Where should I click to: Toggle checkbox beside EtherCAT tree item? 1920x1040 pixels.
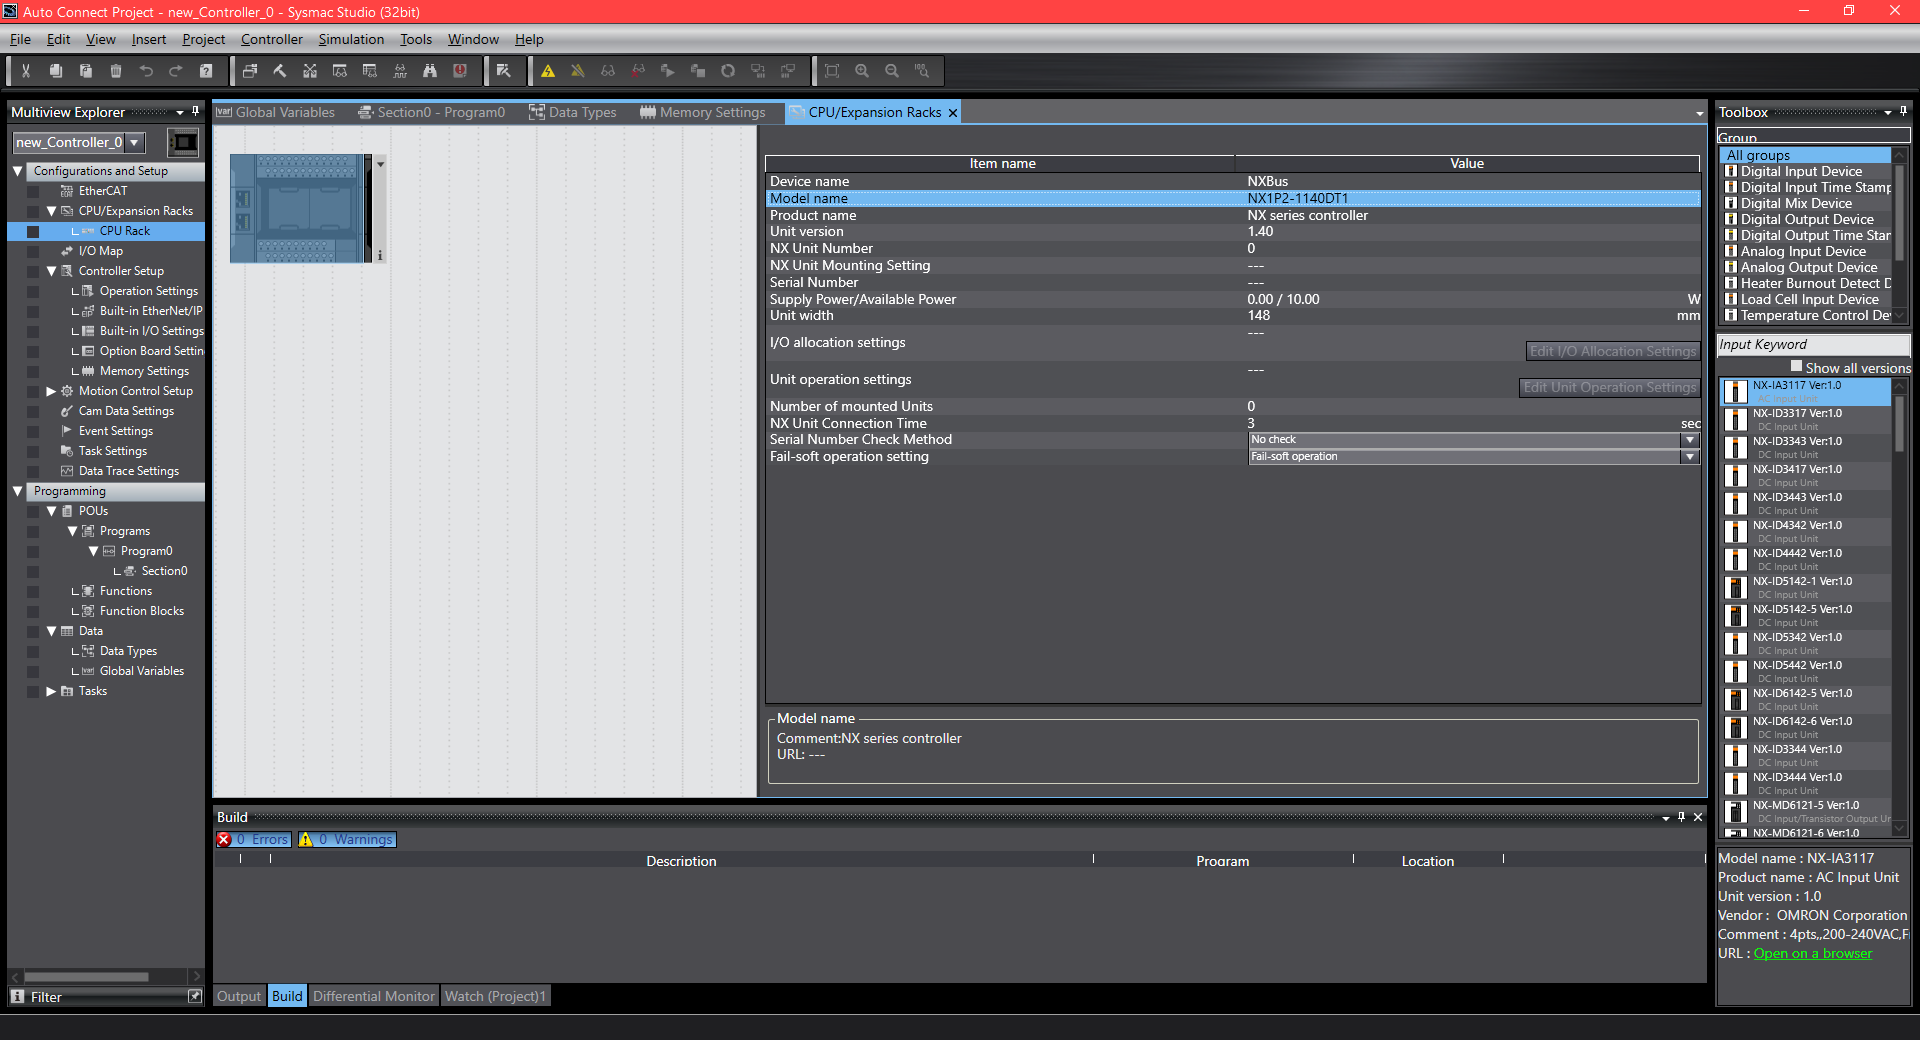click(33, 191)
